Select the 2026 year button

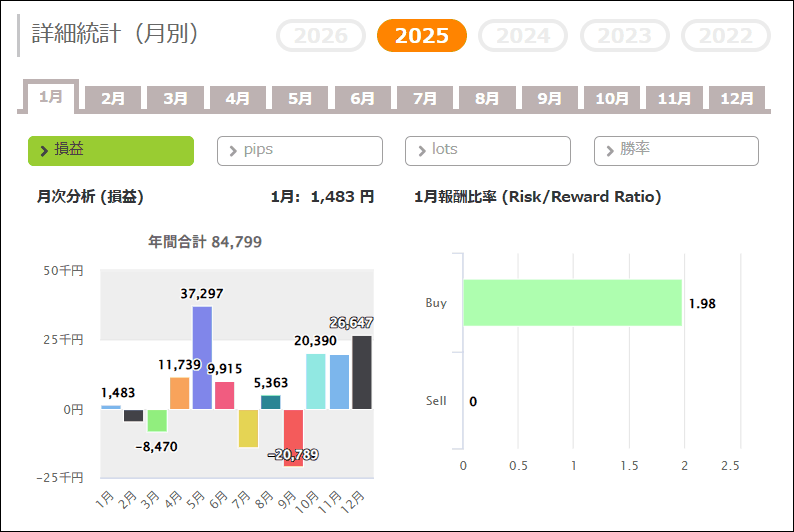[321, 36]
